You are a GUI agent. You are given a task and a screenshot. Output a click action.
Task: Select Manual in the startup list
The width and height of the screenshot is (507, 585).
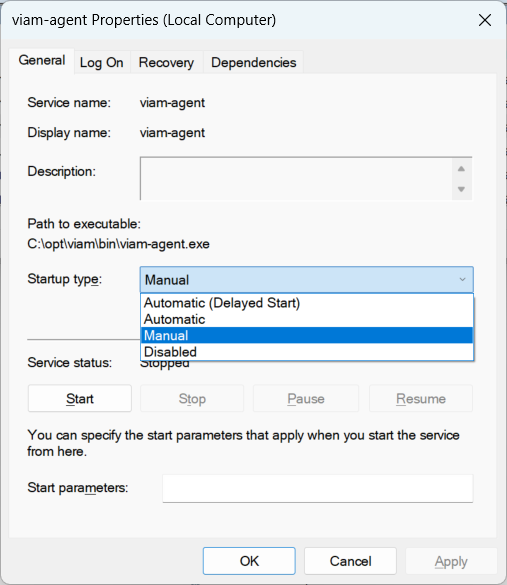[x=307, y=335]
